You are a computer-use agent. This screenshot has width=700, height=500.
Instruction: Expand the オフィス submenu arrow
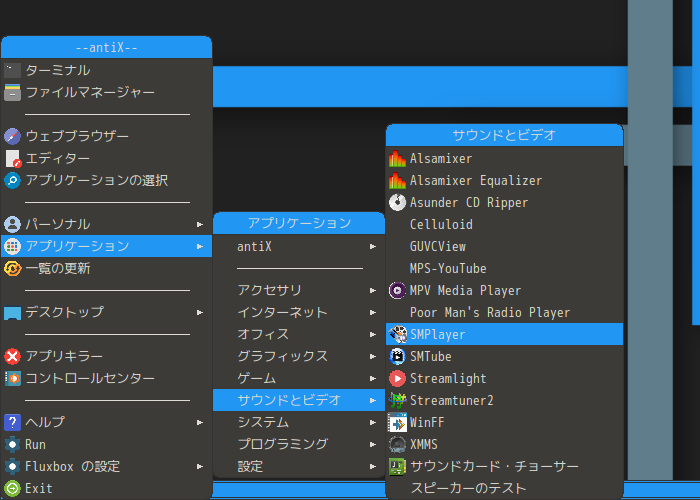point(373,334)
